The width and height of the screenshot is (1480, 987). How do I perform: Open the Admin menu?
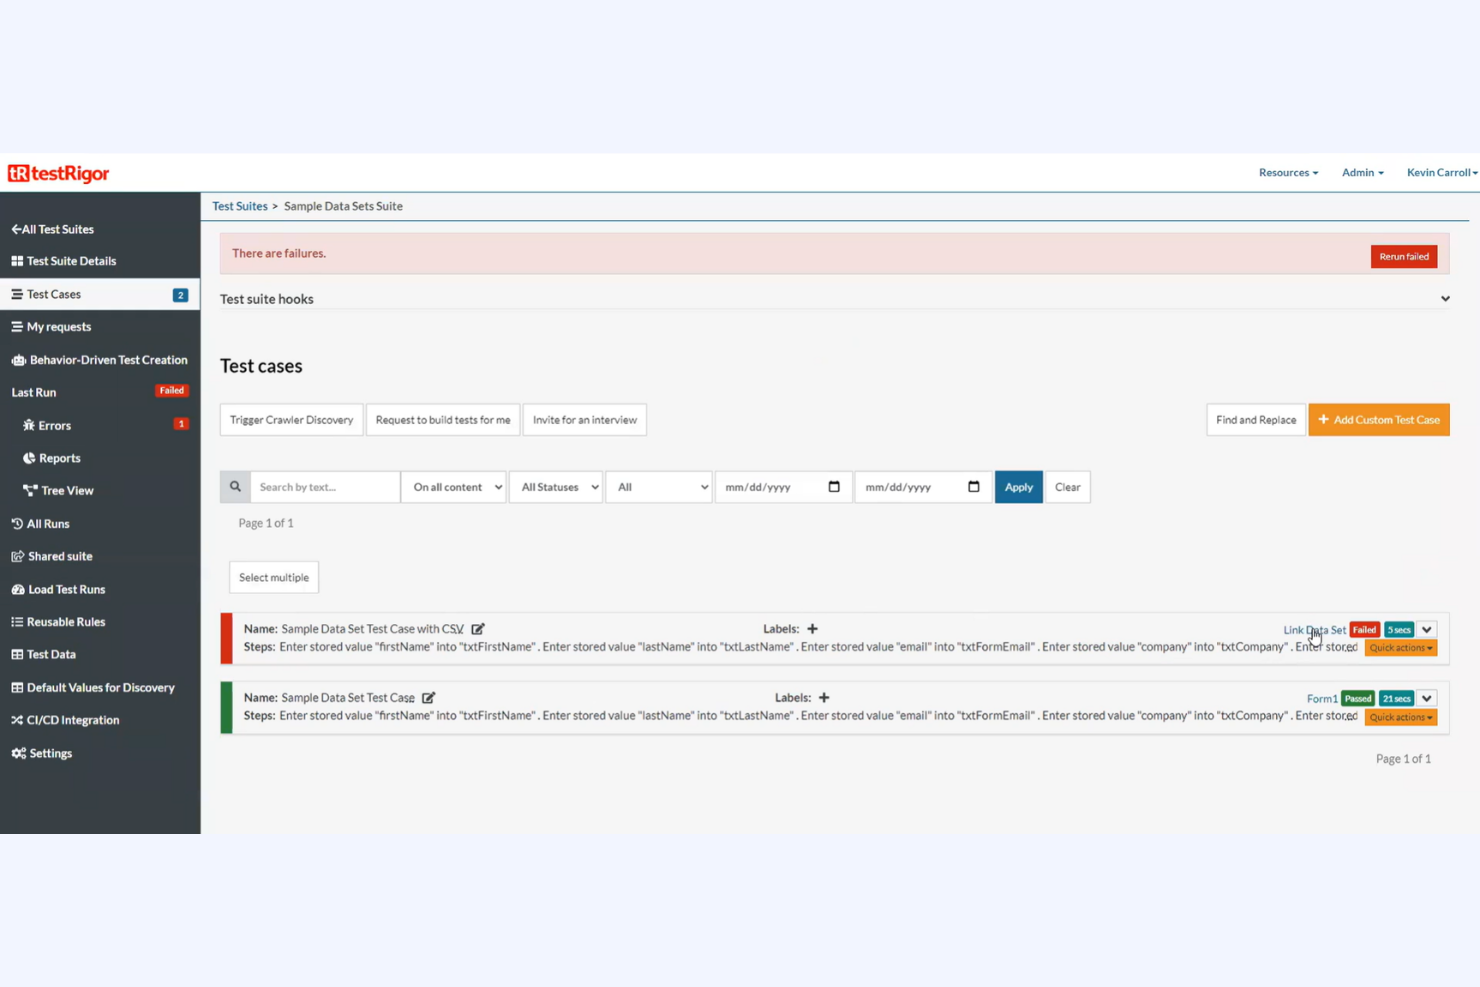1362,172
